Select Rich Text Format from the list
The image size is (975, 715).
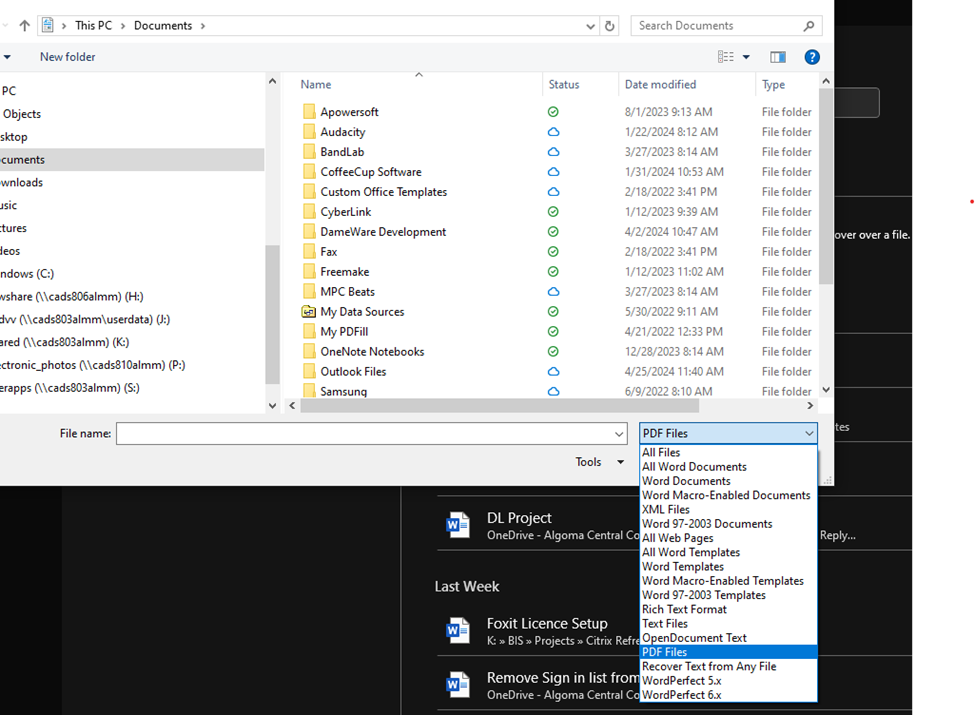(684, 609)
